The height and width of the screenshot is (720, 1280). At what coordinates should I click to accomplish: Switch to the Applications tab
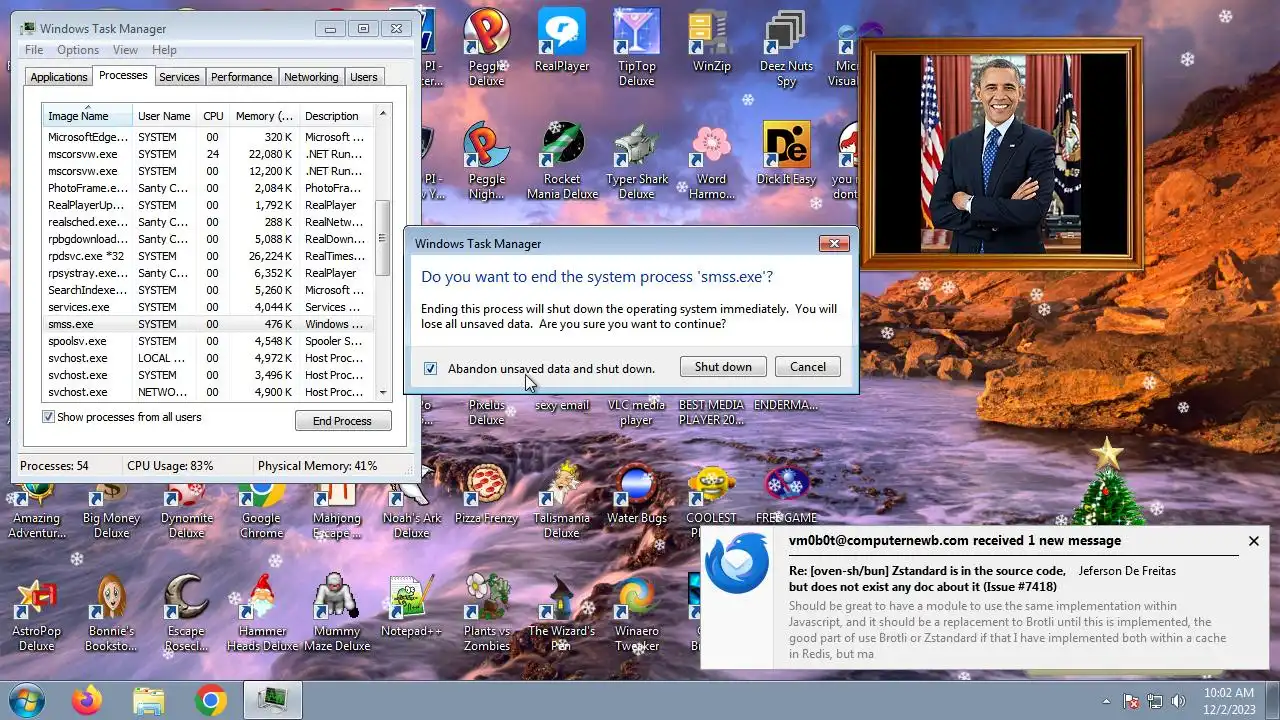[x=58, y=77]
